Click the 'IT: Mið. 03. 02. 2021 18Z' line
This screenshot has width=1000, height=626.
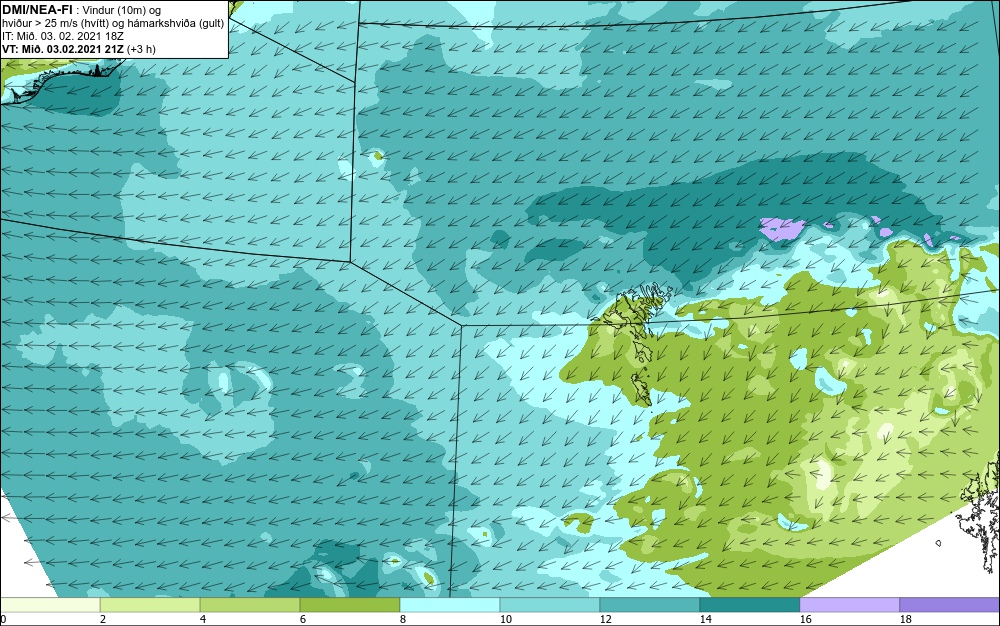coord(62,36)
